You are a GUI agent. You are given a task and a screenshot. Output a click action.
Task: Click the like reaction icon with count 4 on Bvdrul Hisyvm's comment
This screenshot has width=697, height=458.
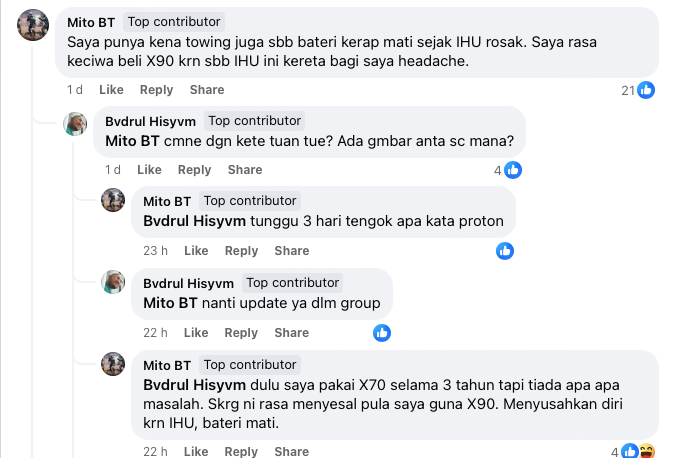point(508,170)
